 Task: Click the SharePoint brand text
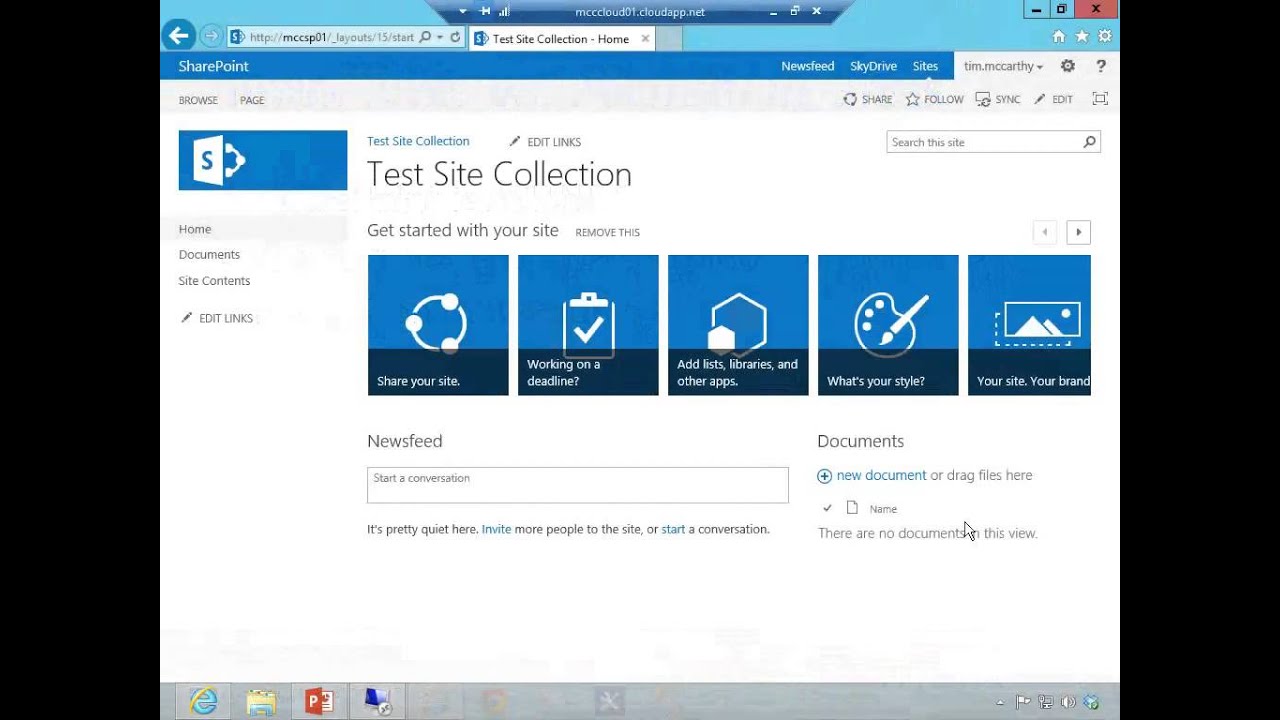(x=213, y=66)
